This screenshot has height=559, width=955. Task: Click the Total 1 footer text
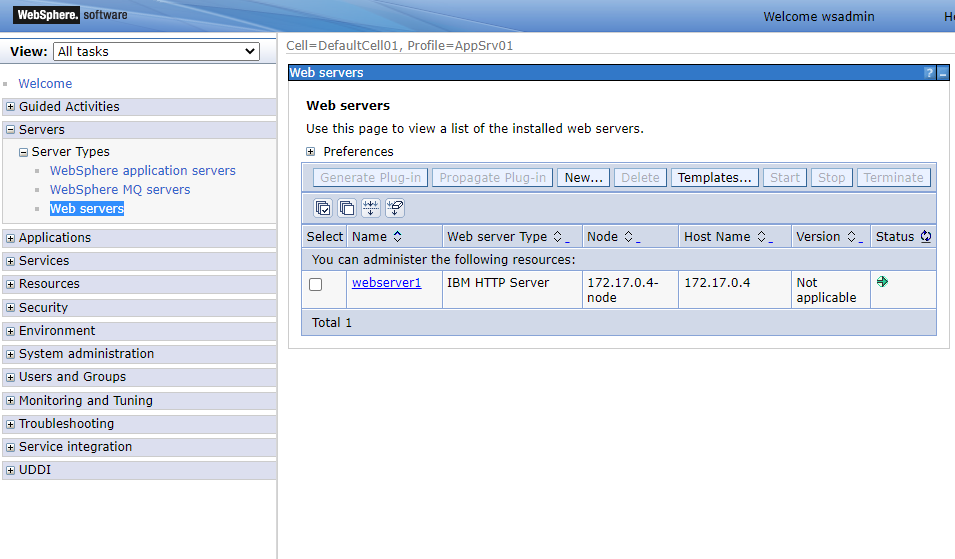[x=332, y=323]
